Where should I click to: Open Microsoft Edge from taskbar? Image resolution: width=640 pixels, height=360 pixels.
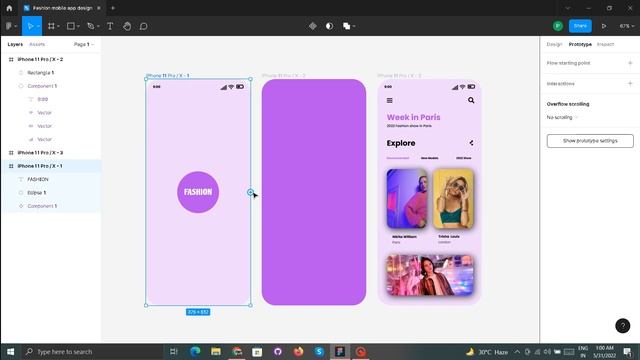[x=195, y=351]
